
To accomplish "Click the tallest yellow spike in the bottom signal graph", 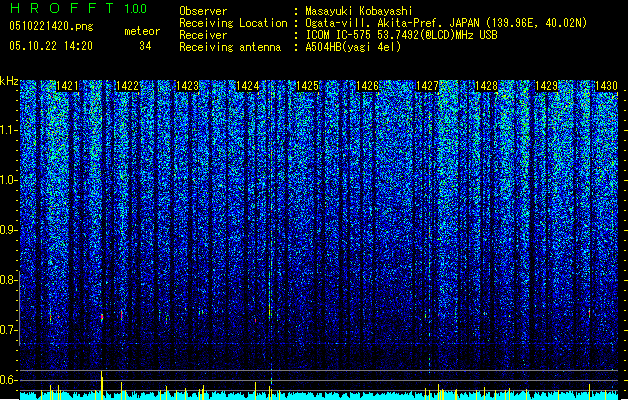I will coord(102,385).
